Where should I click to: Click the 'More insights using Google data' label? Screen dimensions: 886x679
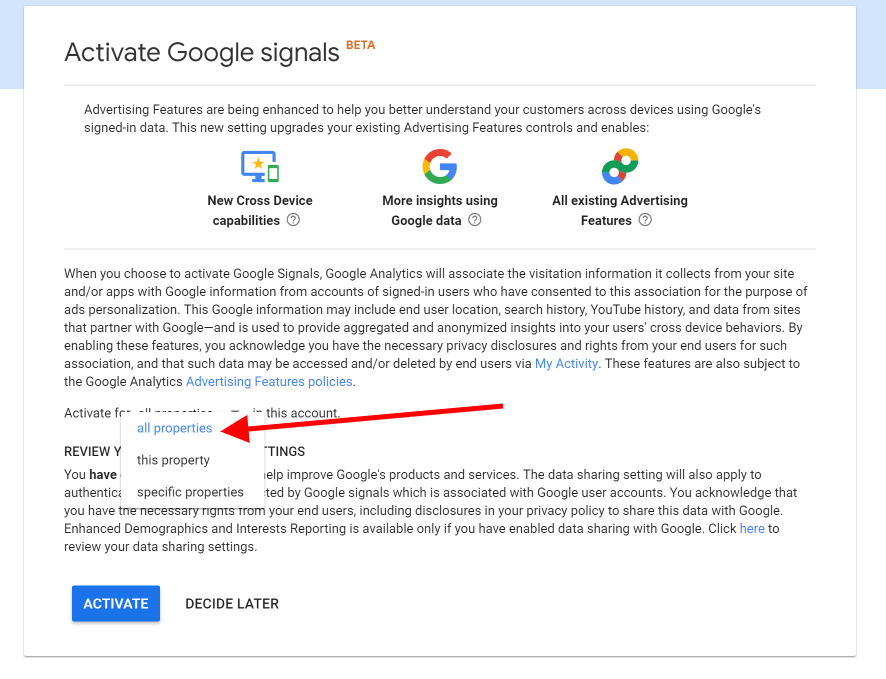point(440,210)
